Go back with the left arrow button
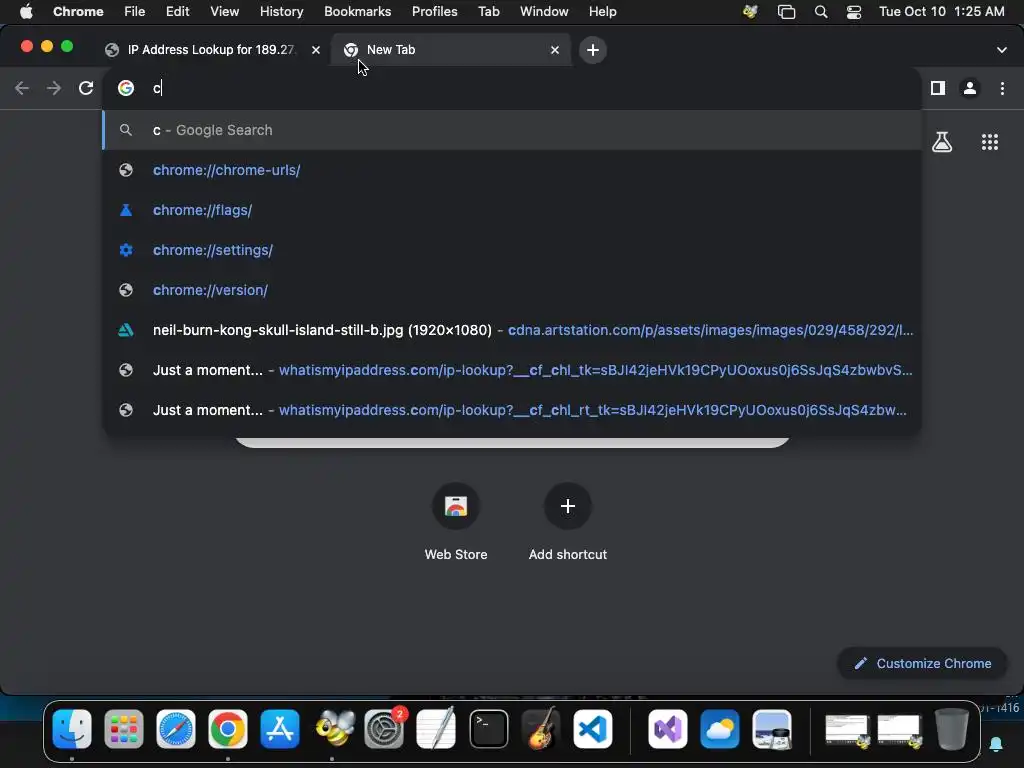Viewport: 1024px width, 768px height. coord(22,88)
